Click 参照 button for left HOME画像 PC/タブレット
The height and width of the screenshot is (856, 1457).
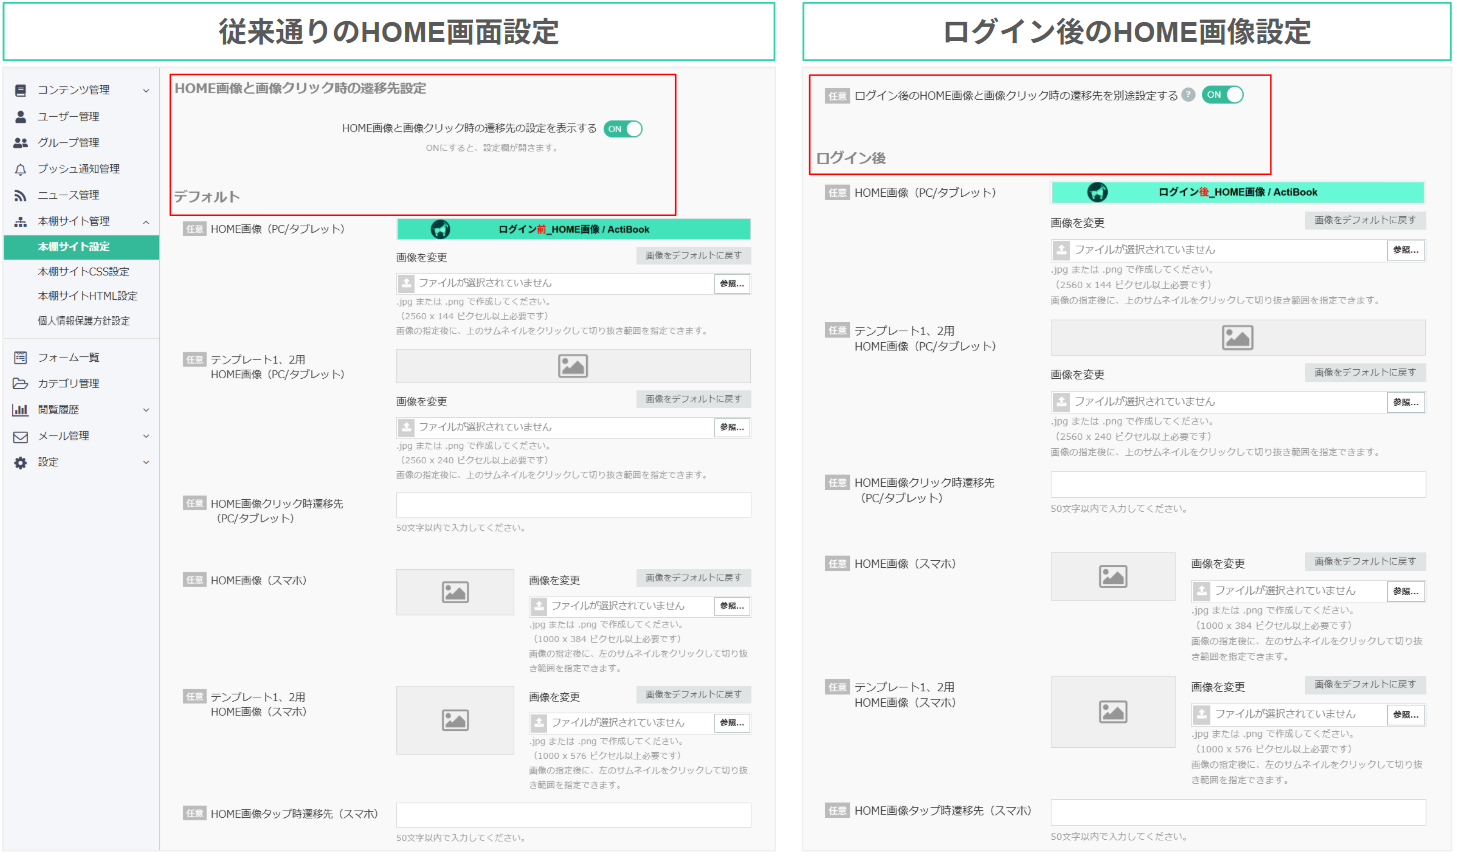tap(732, 284)
